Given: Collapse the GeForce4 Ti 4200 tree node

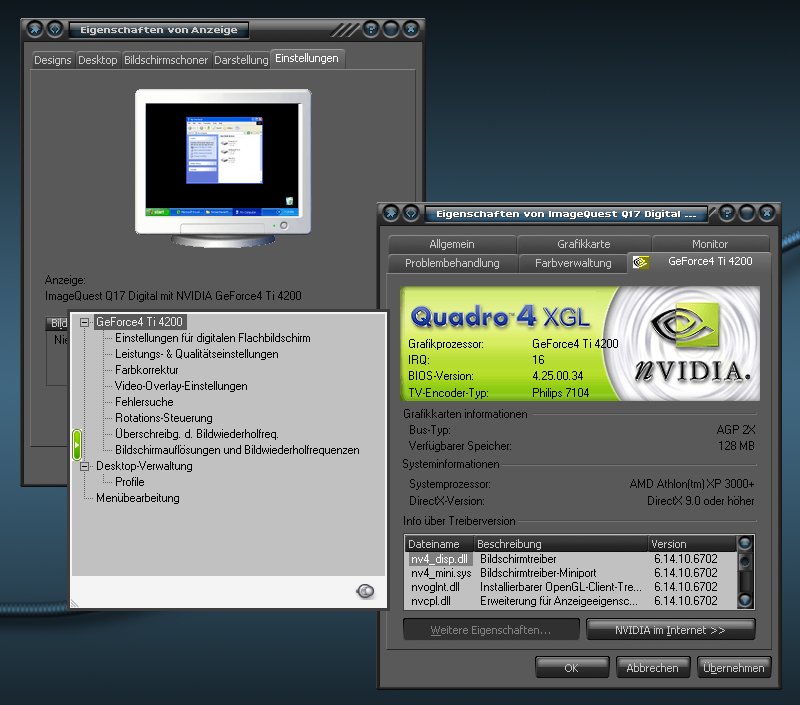Looking at the screenshot, I should coord(85,322).
